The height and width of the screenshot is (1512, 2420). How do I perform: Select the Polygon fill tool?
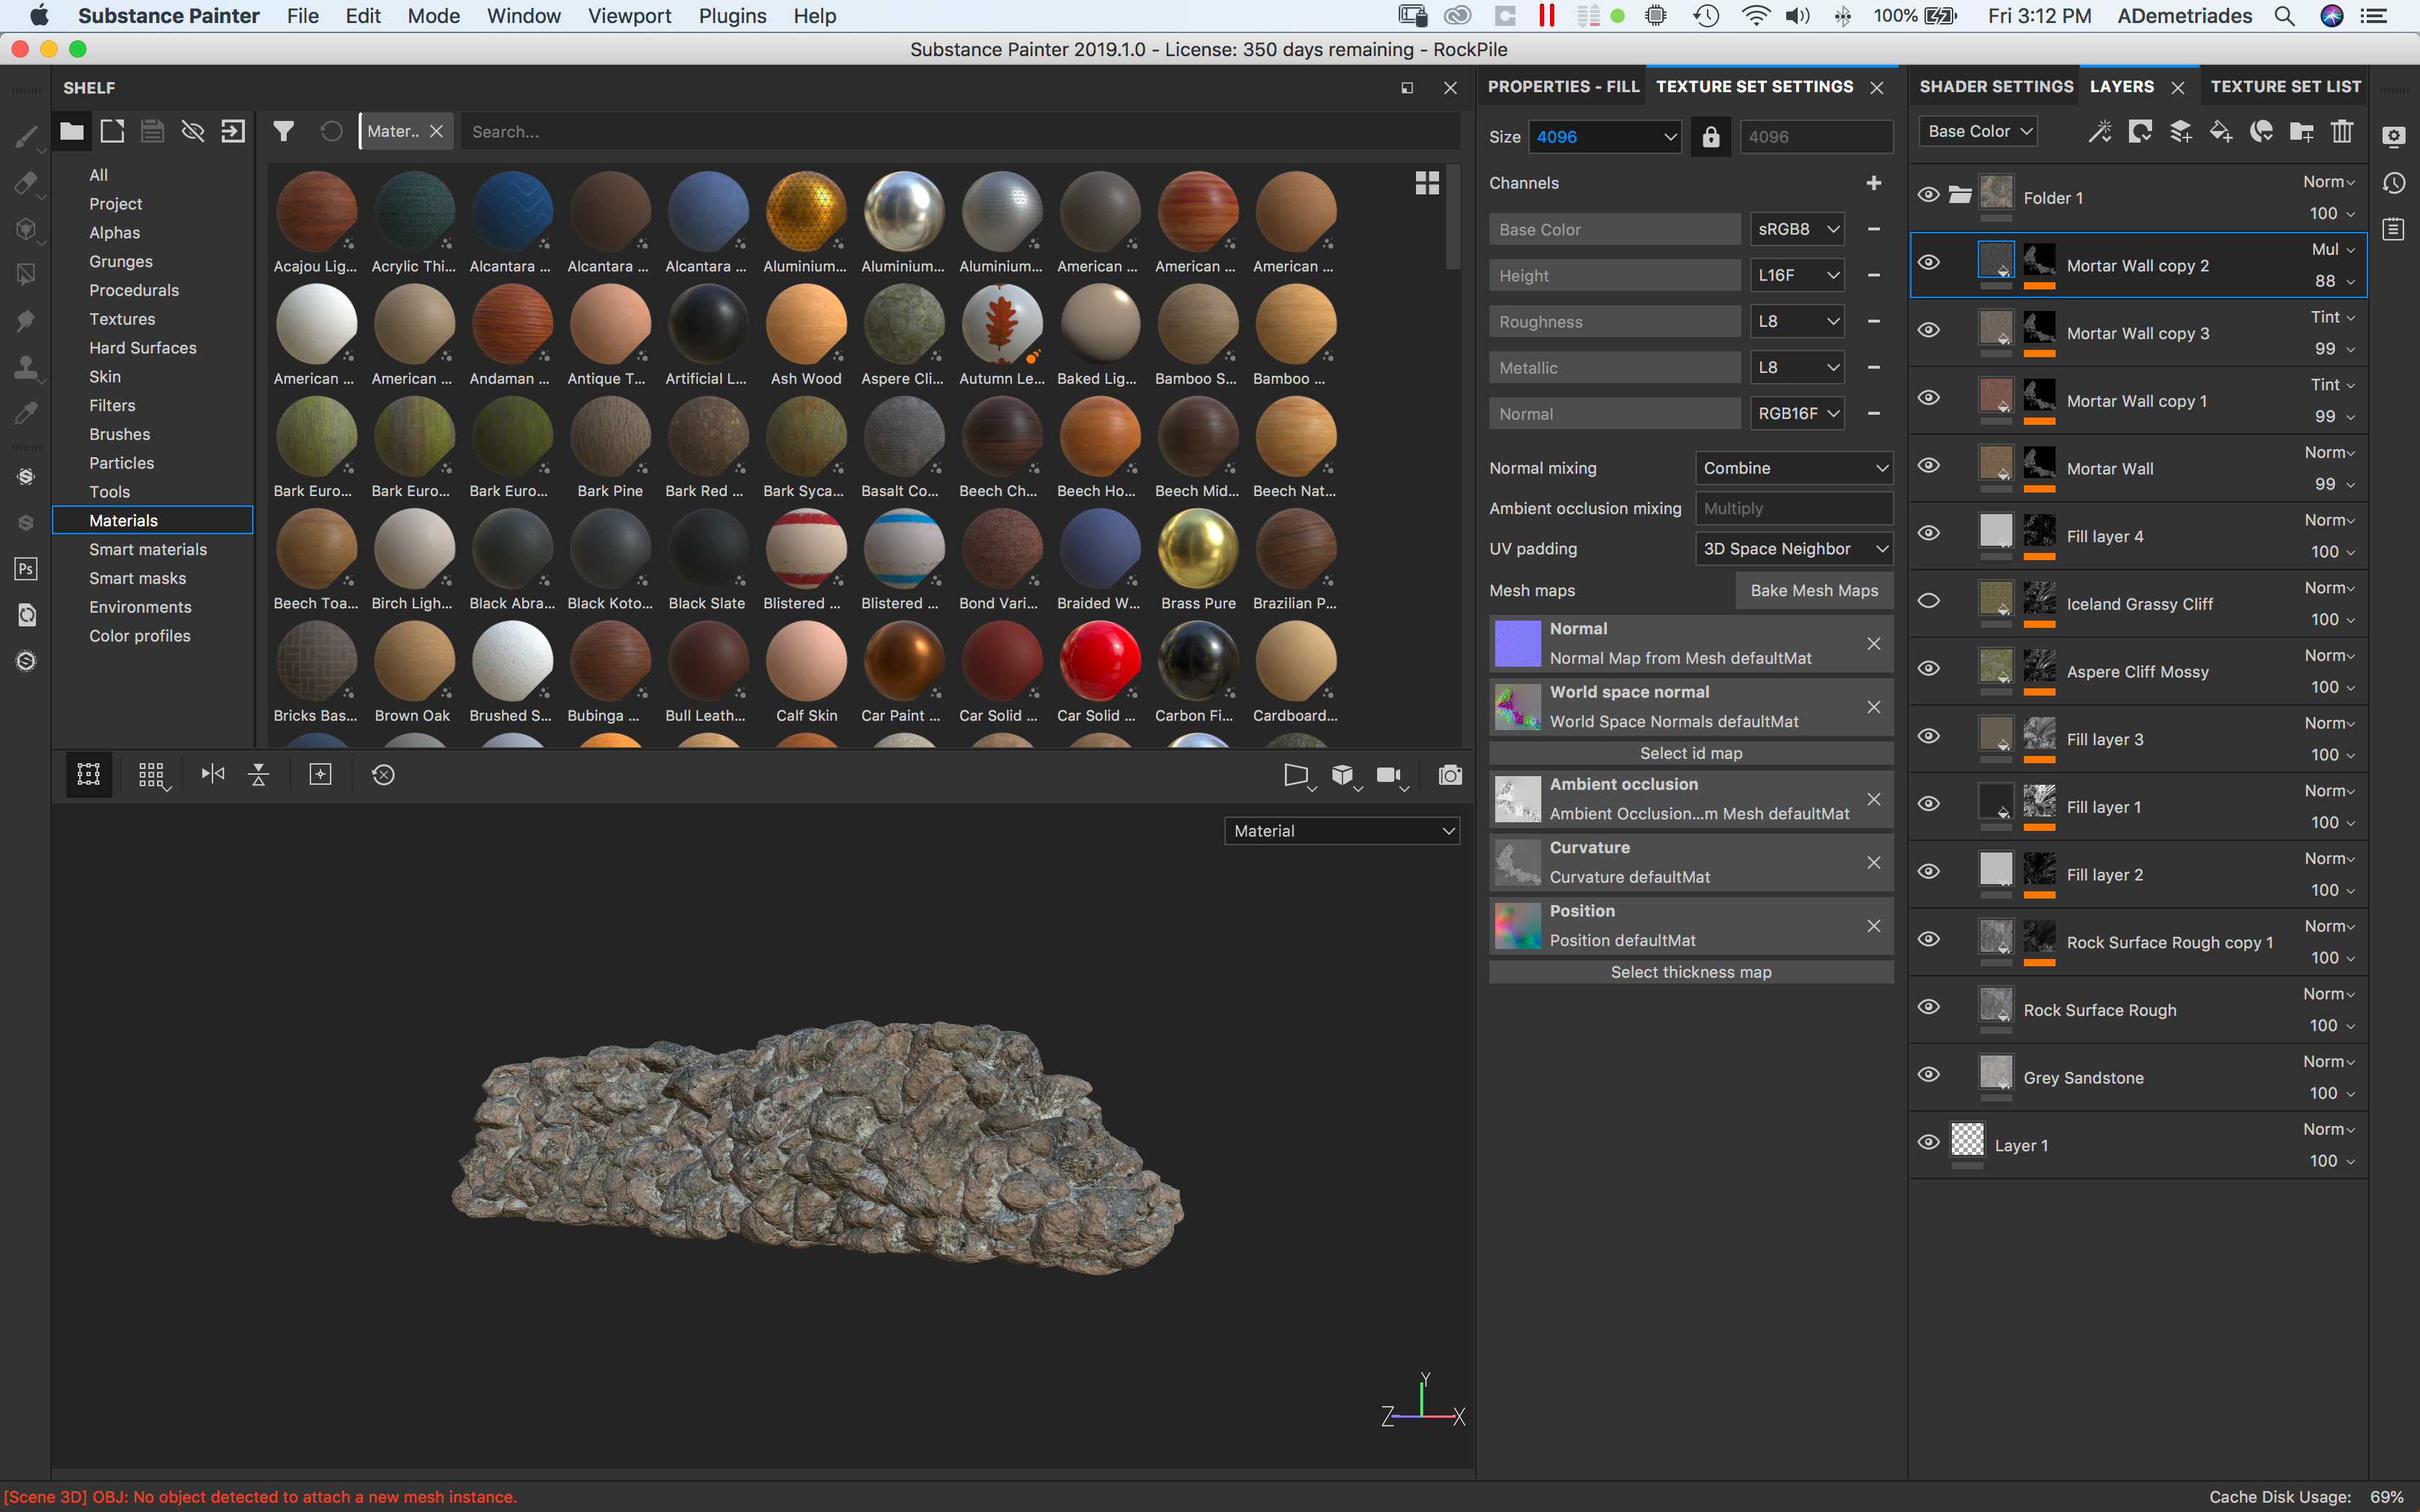click(26, 274)
